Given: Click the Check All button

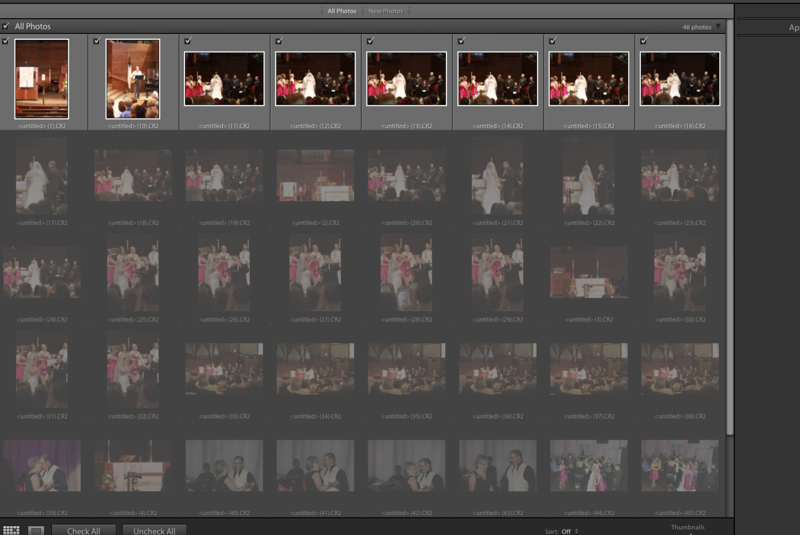Looking at the screenshot, I should 84,531.
